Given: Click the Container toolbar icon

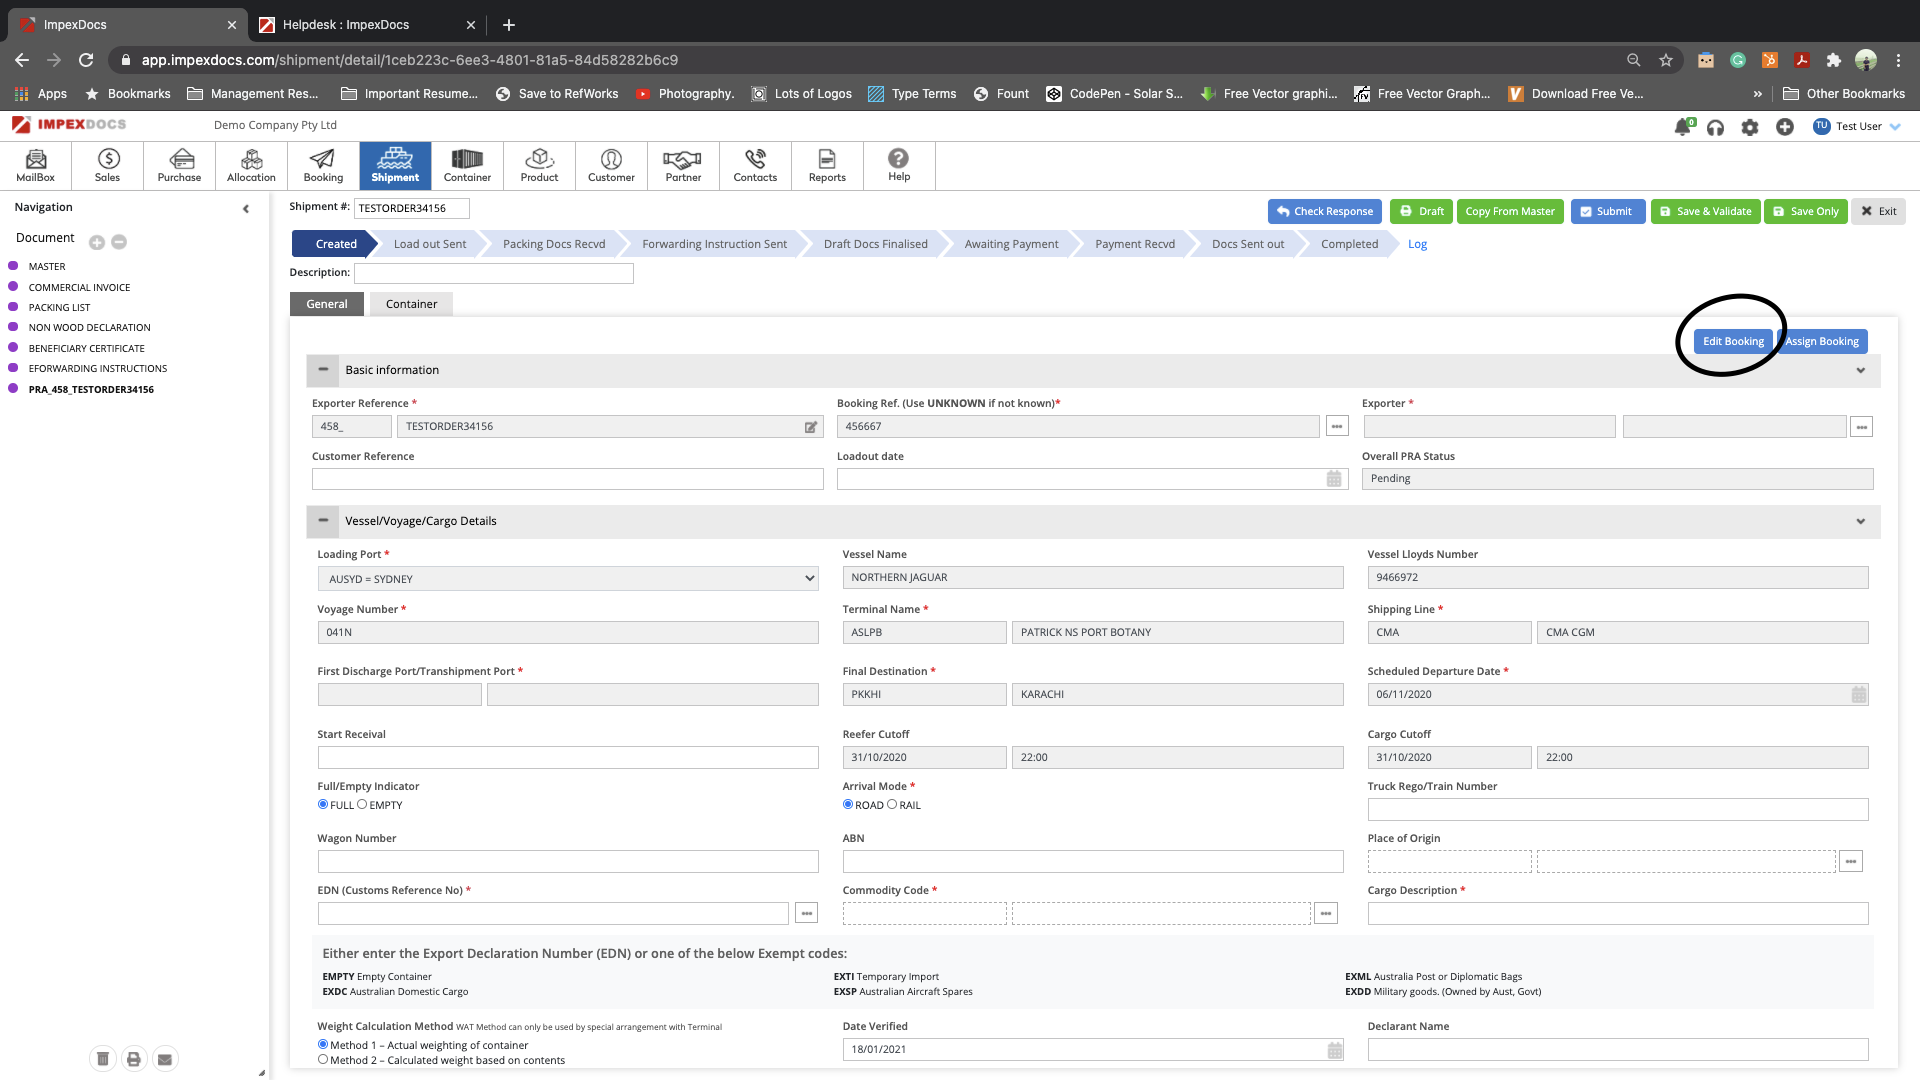Looking at the screenshot, I should [467, 165].
